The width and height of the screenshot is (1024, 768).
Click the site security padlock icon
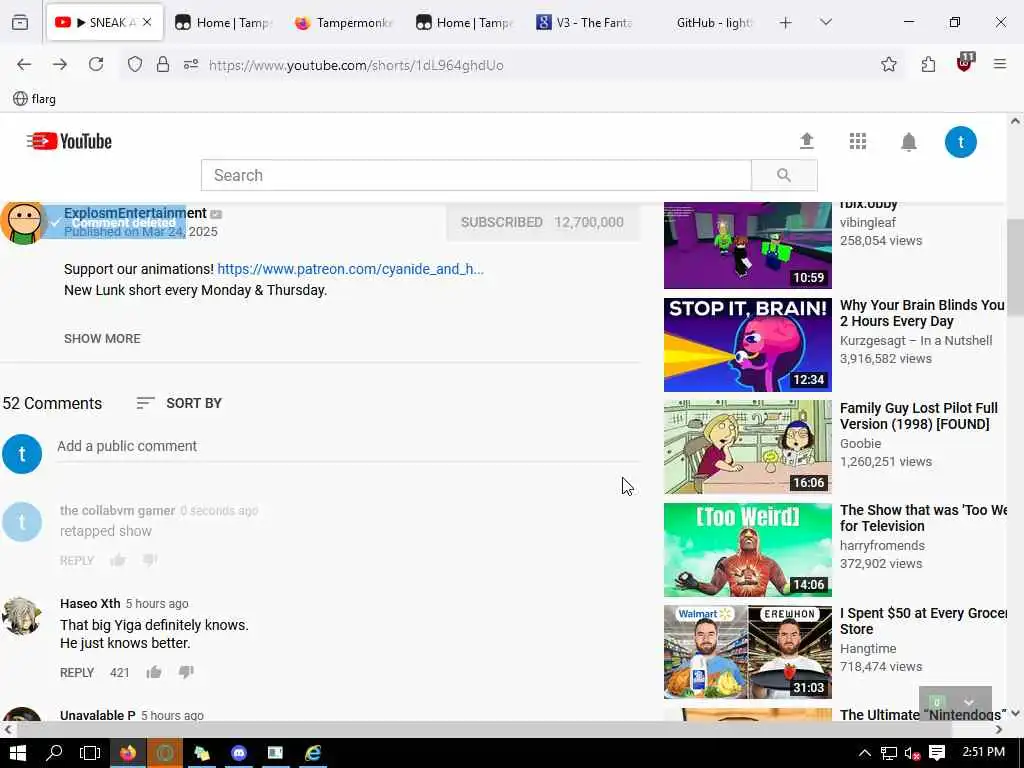click(163, 65)
